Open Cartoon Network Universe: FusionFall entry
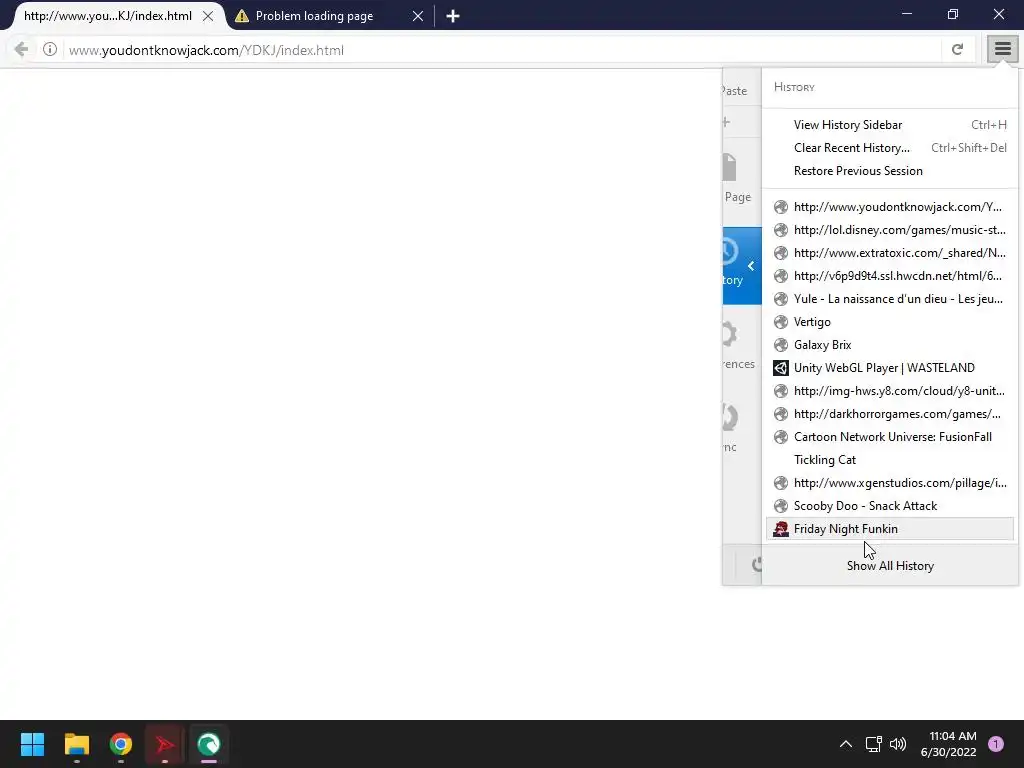Viewport: 1024px width, 768px height. pyautogui.click(x=889, y=437)
